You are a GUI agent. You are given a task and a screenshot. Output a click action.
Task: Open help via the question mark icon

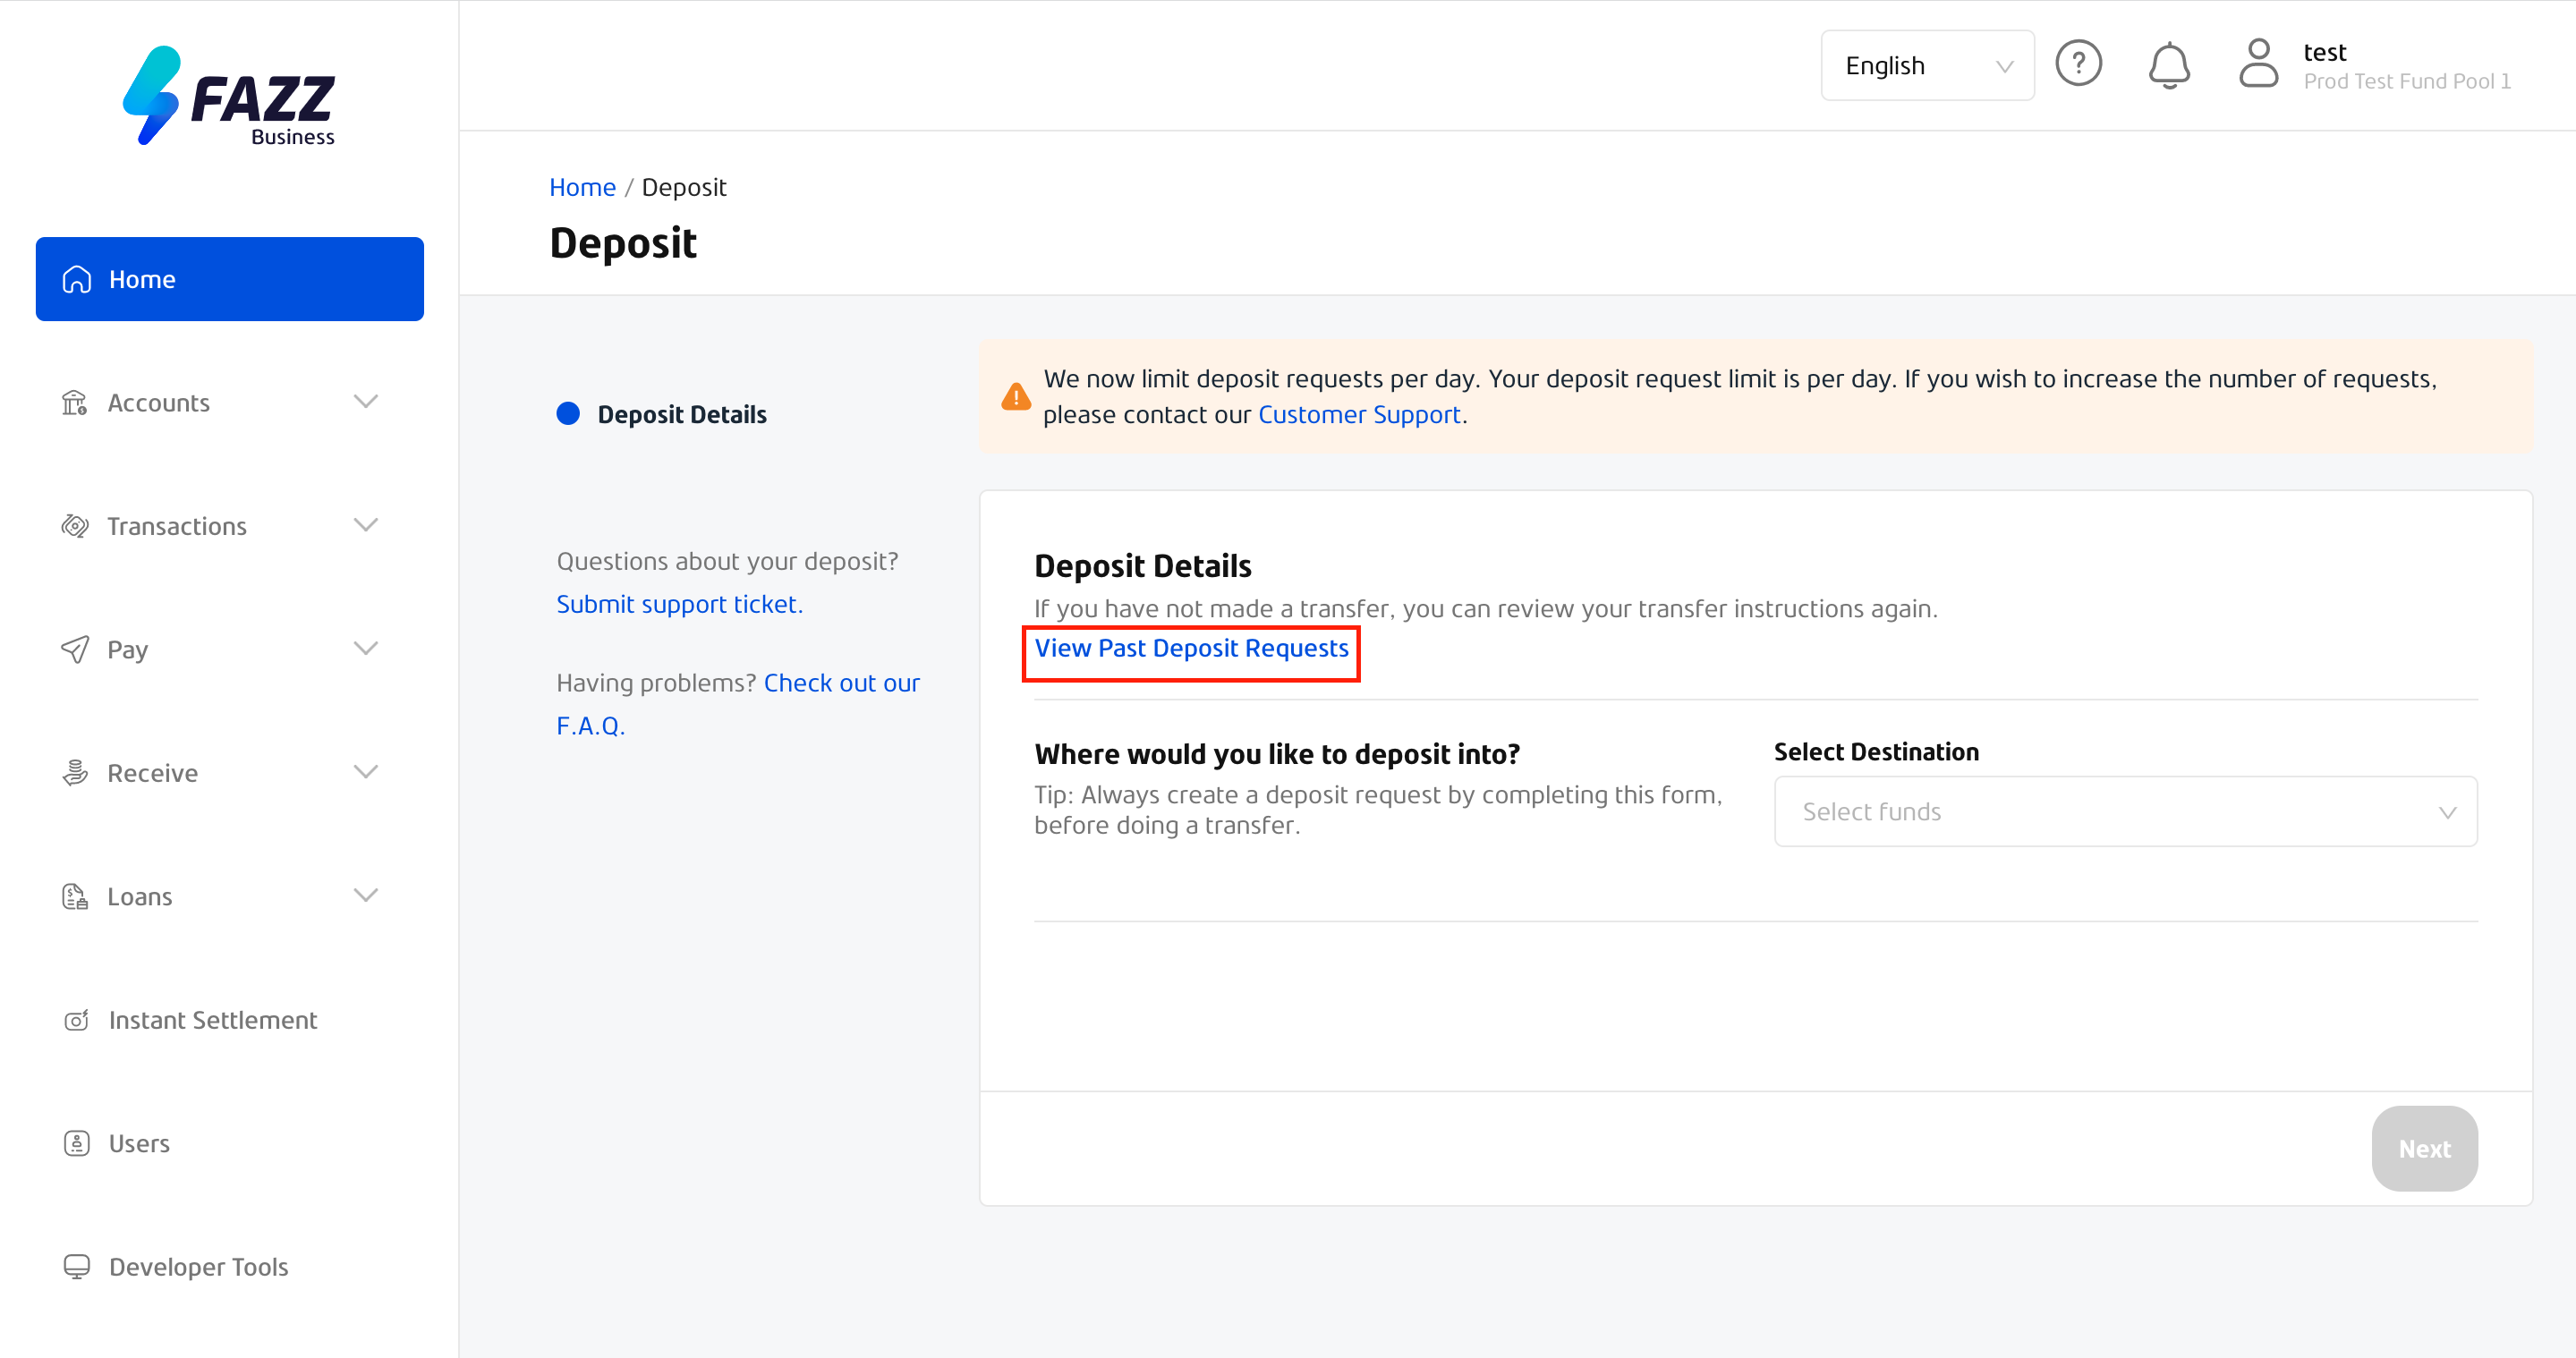pos(2079,64)
